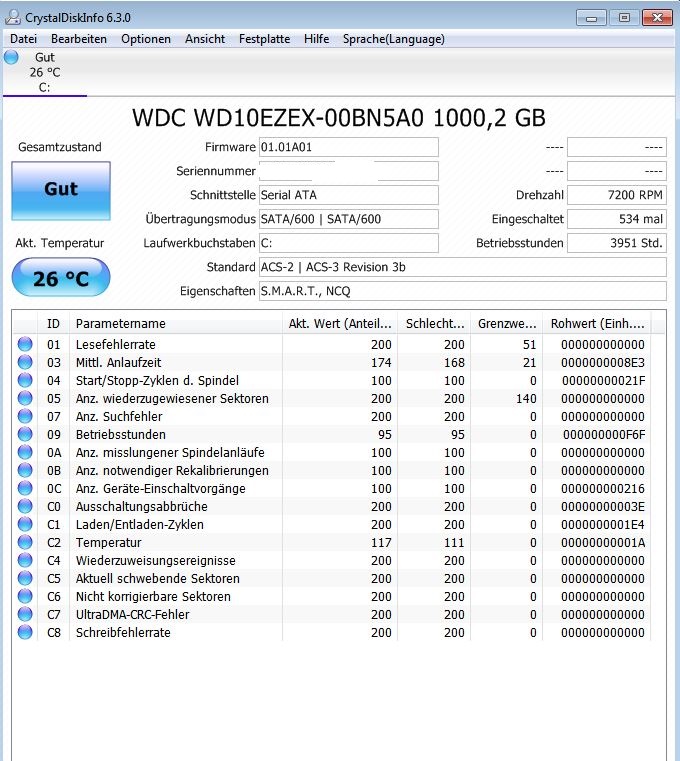This screenshot has width=680, height=761.
Task: Click the raw value 0000000001E4
Action: [x=603, y=525]
